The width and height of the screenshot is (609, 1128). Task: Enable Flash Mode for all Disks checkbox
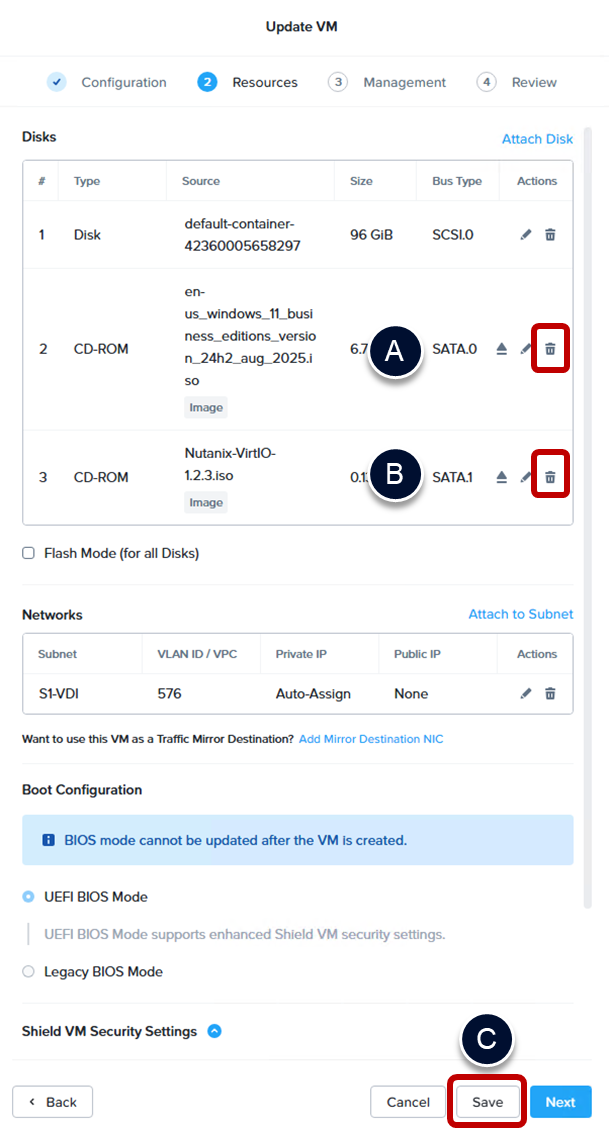click(x=29, y=553)
